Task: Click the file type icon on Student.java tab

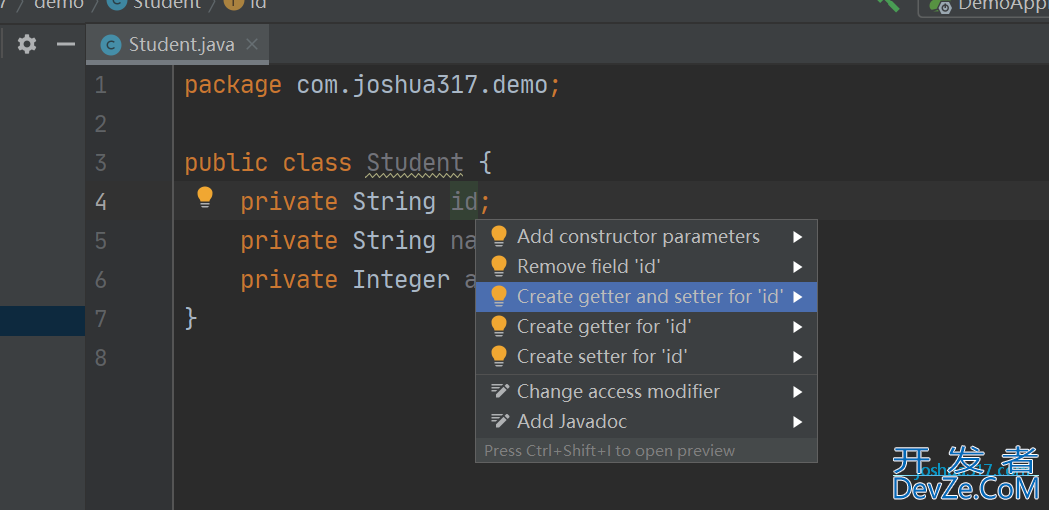Action: tap(110, 45)
